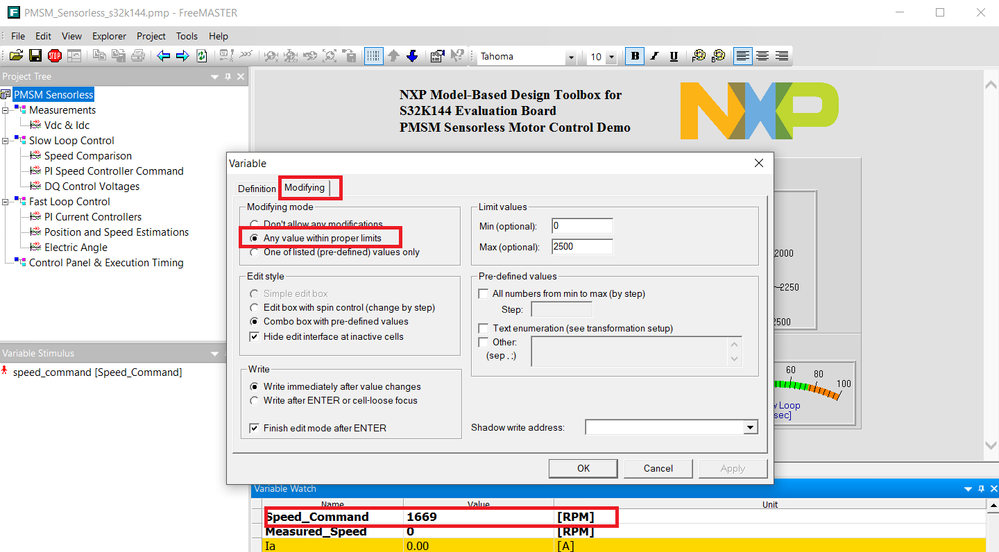Image resolution: width=999 pixels, height=552 pixels.
Task: Align text center
Action: coord(762,56)
